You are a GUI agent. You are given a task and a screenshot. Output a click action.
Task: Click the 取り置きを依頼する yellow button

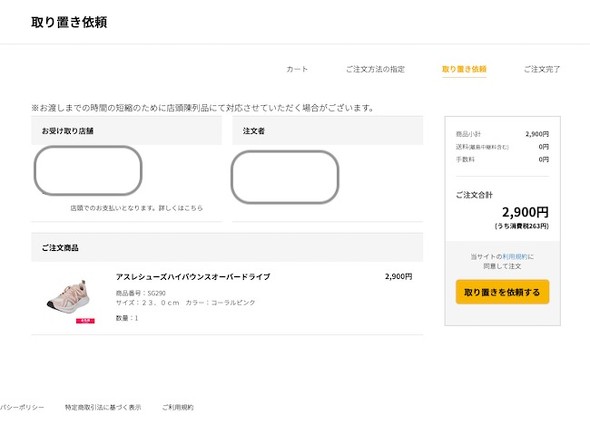(x=502, y=292)
